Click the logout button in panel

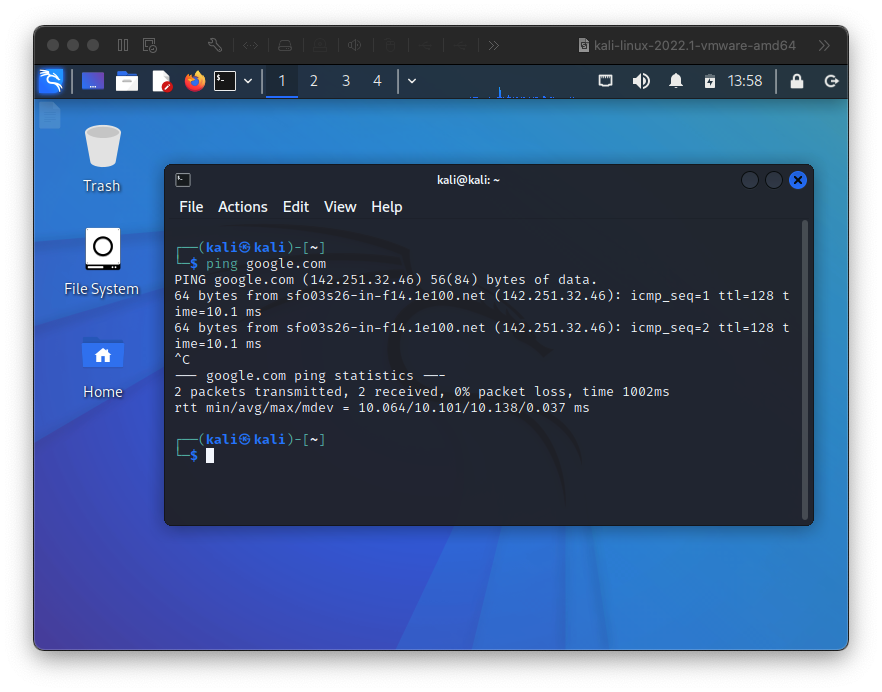coord(831,81)
